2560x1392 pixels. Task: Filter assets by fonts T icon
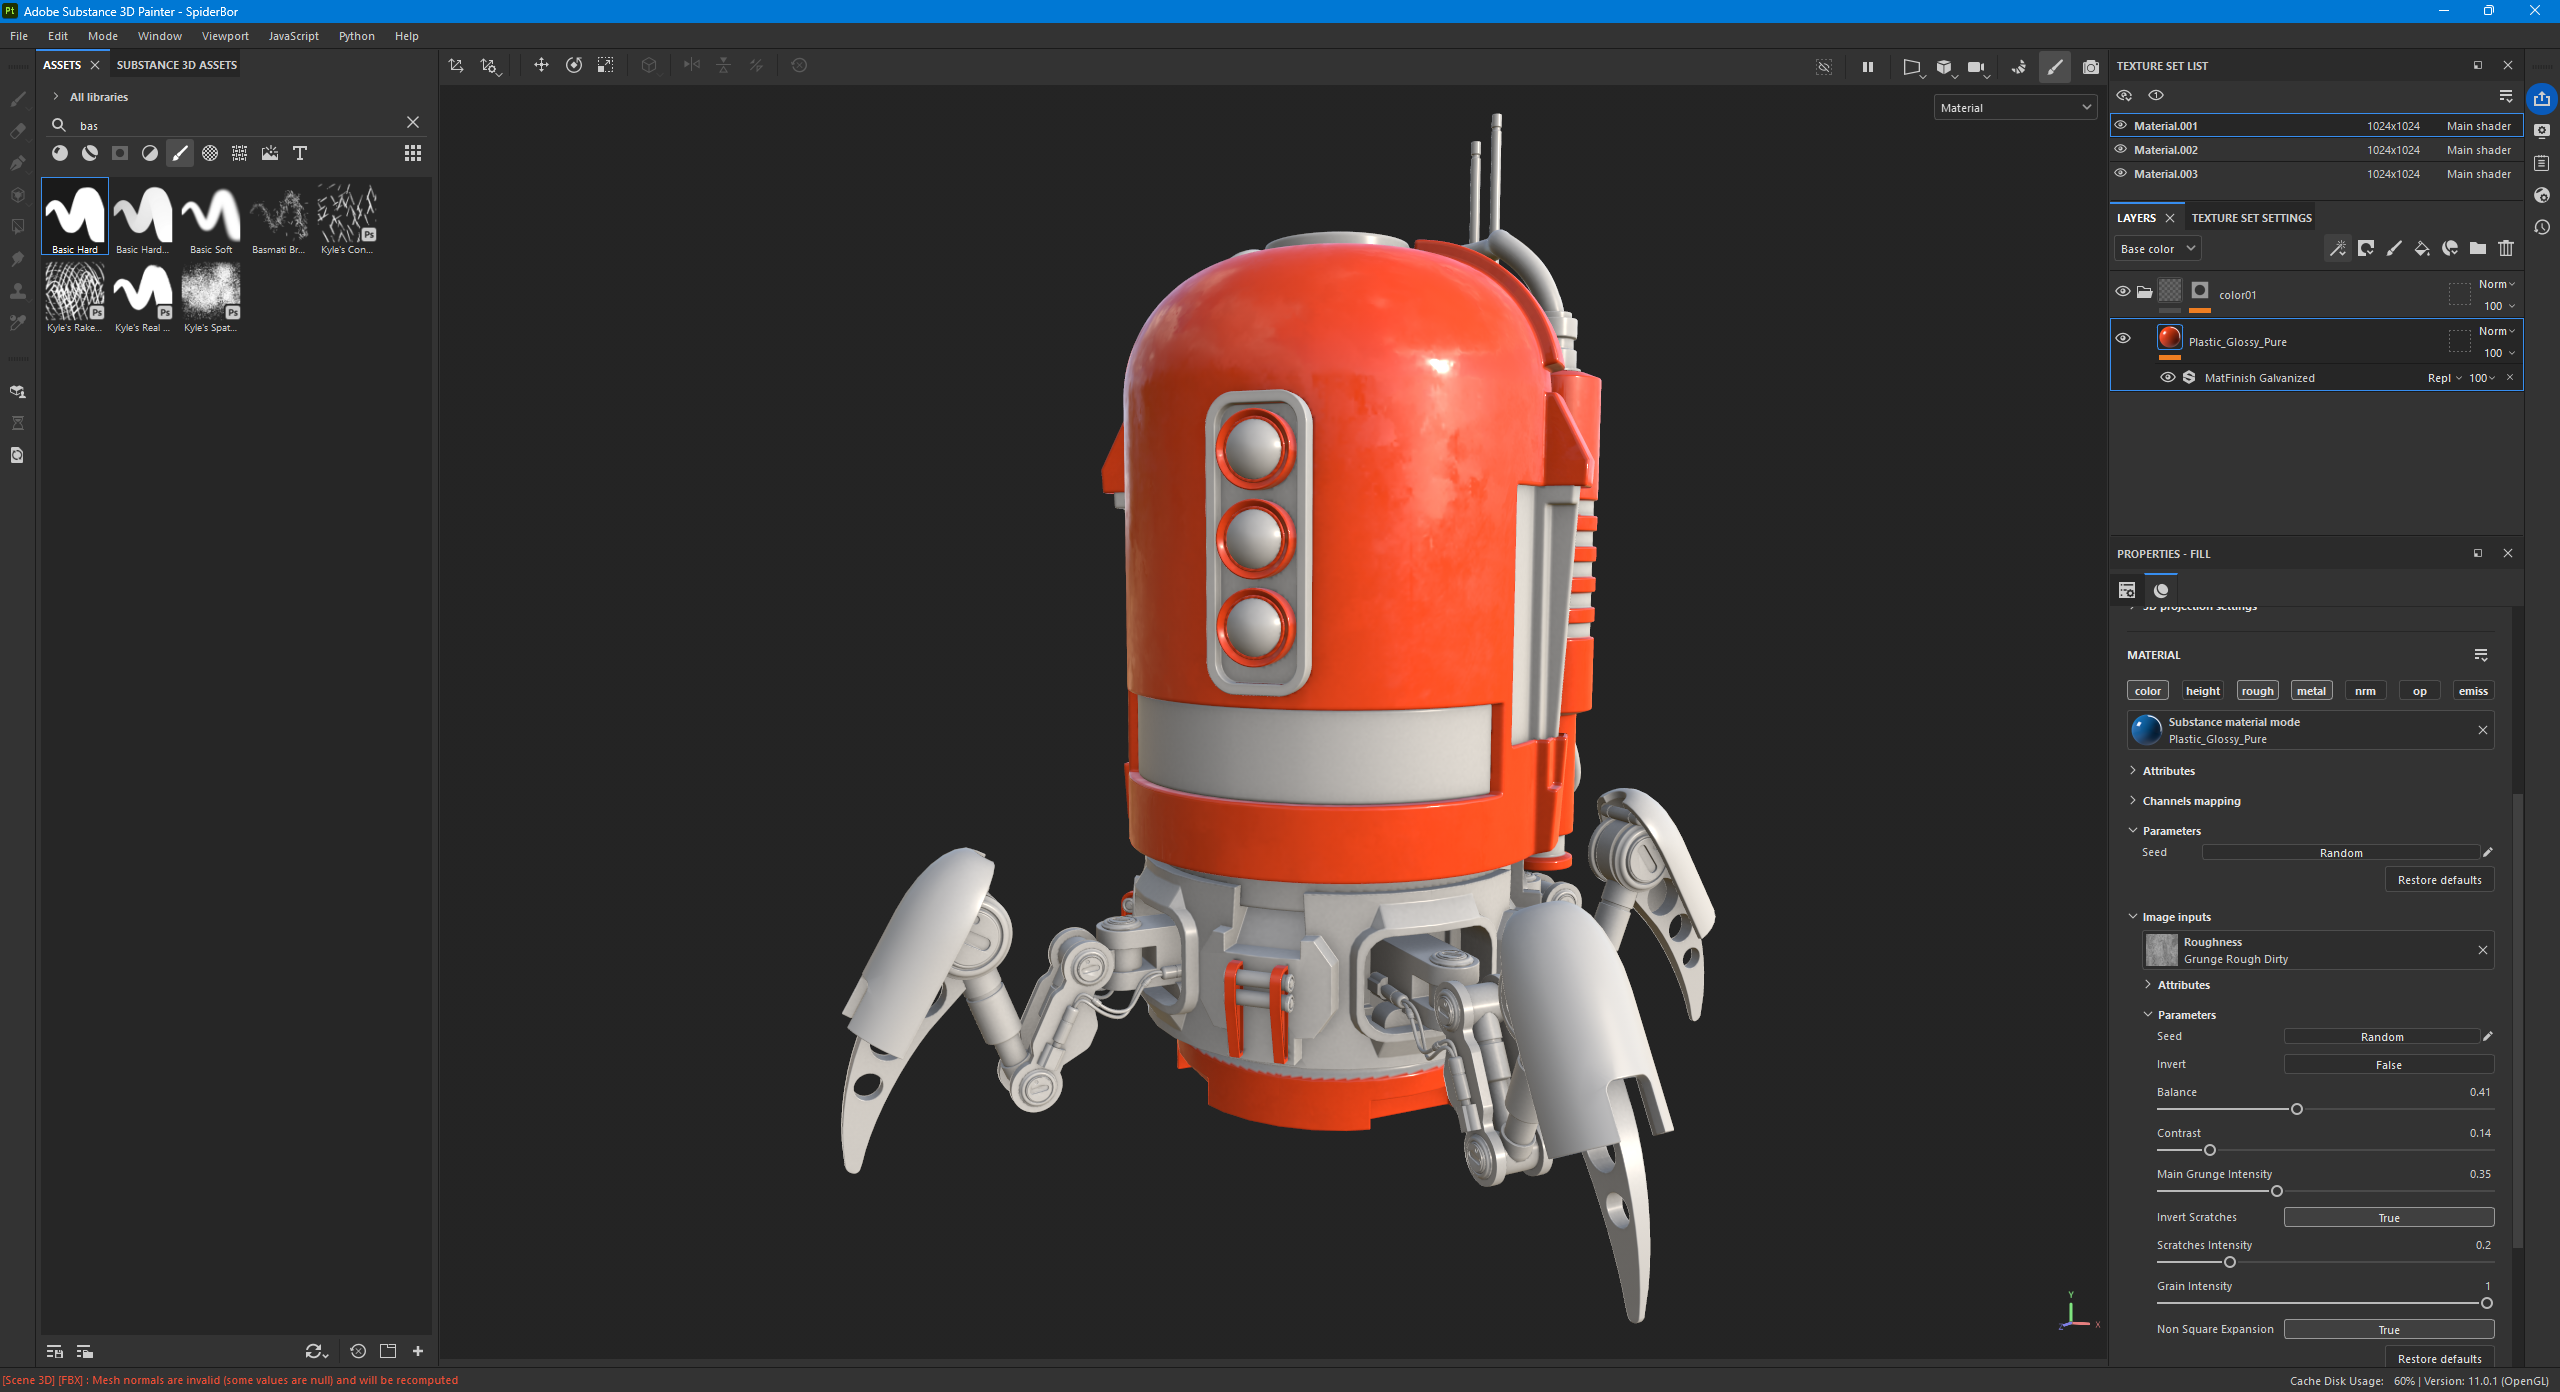click(300, 153)
